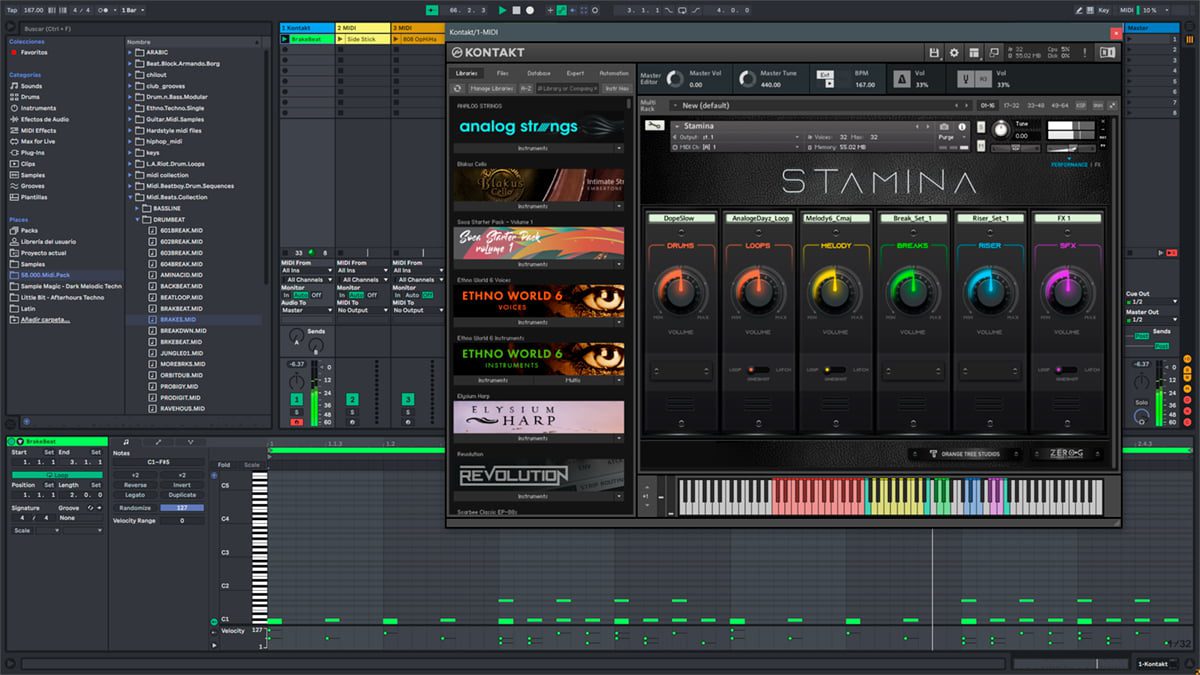The image size is (1200, 675).
Task: Expand the BASSLINE folder
Action: tap(139, 208)
